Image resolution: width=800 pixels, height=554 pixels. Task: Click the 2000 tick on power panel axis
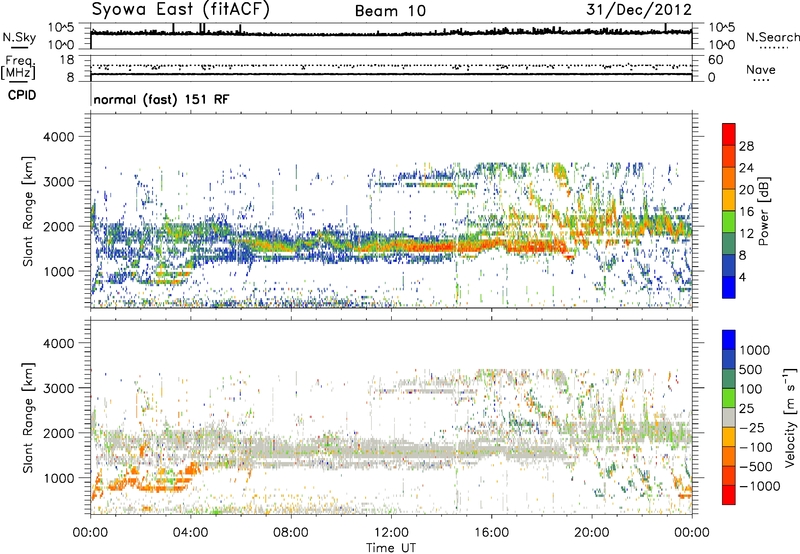pyautogui.click(x=58, y=226)
